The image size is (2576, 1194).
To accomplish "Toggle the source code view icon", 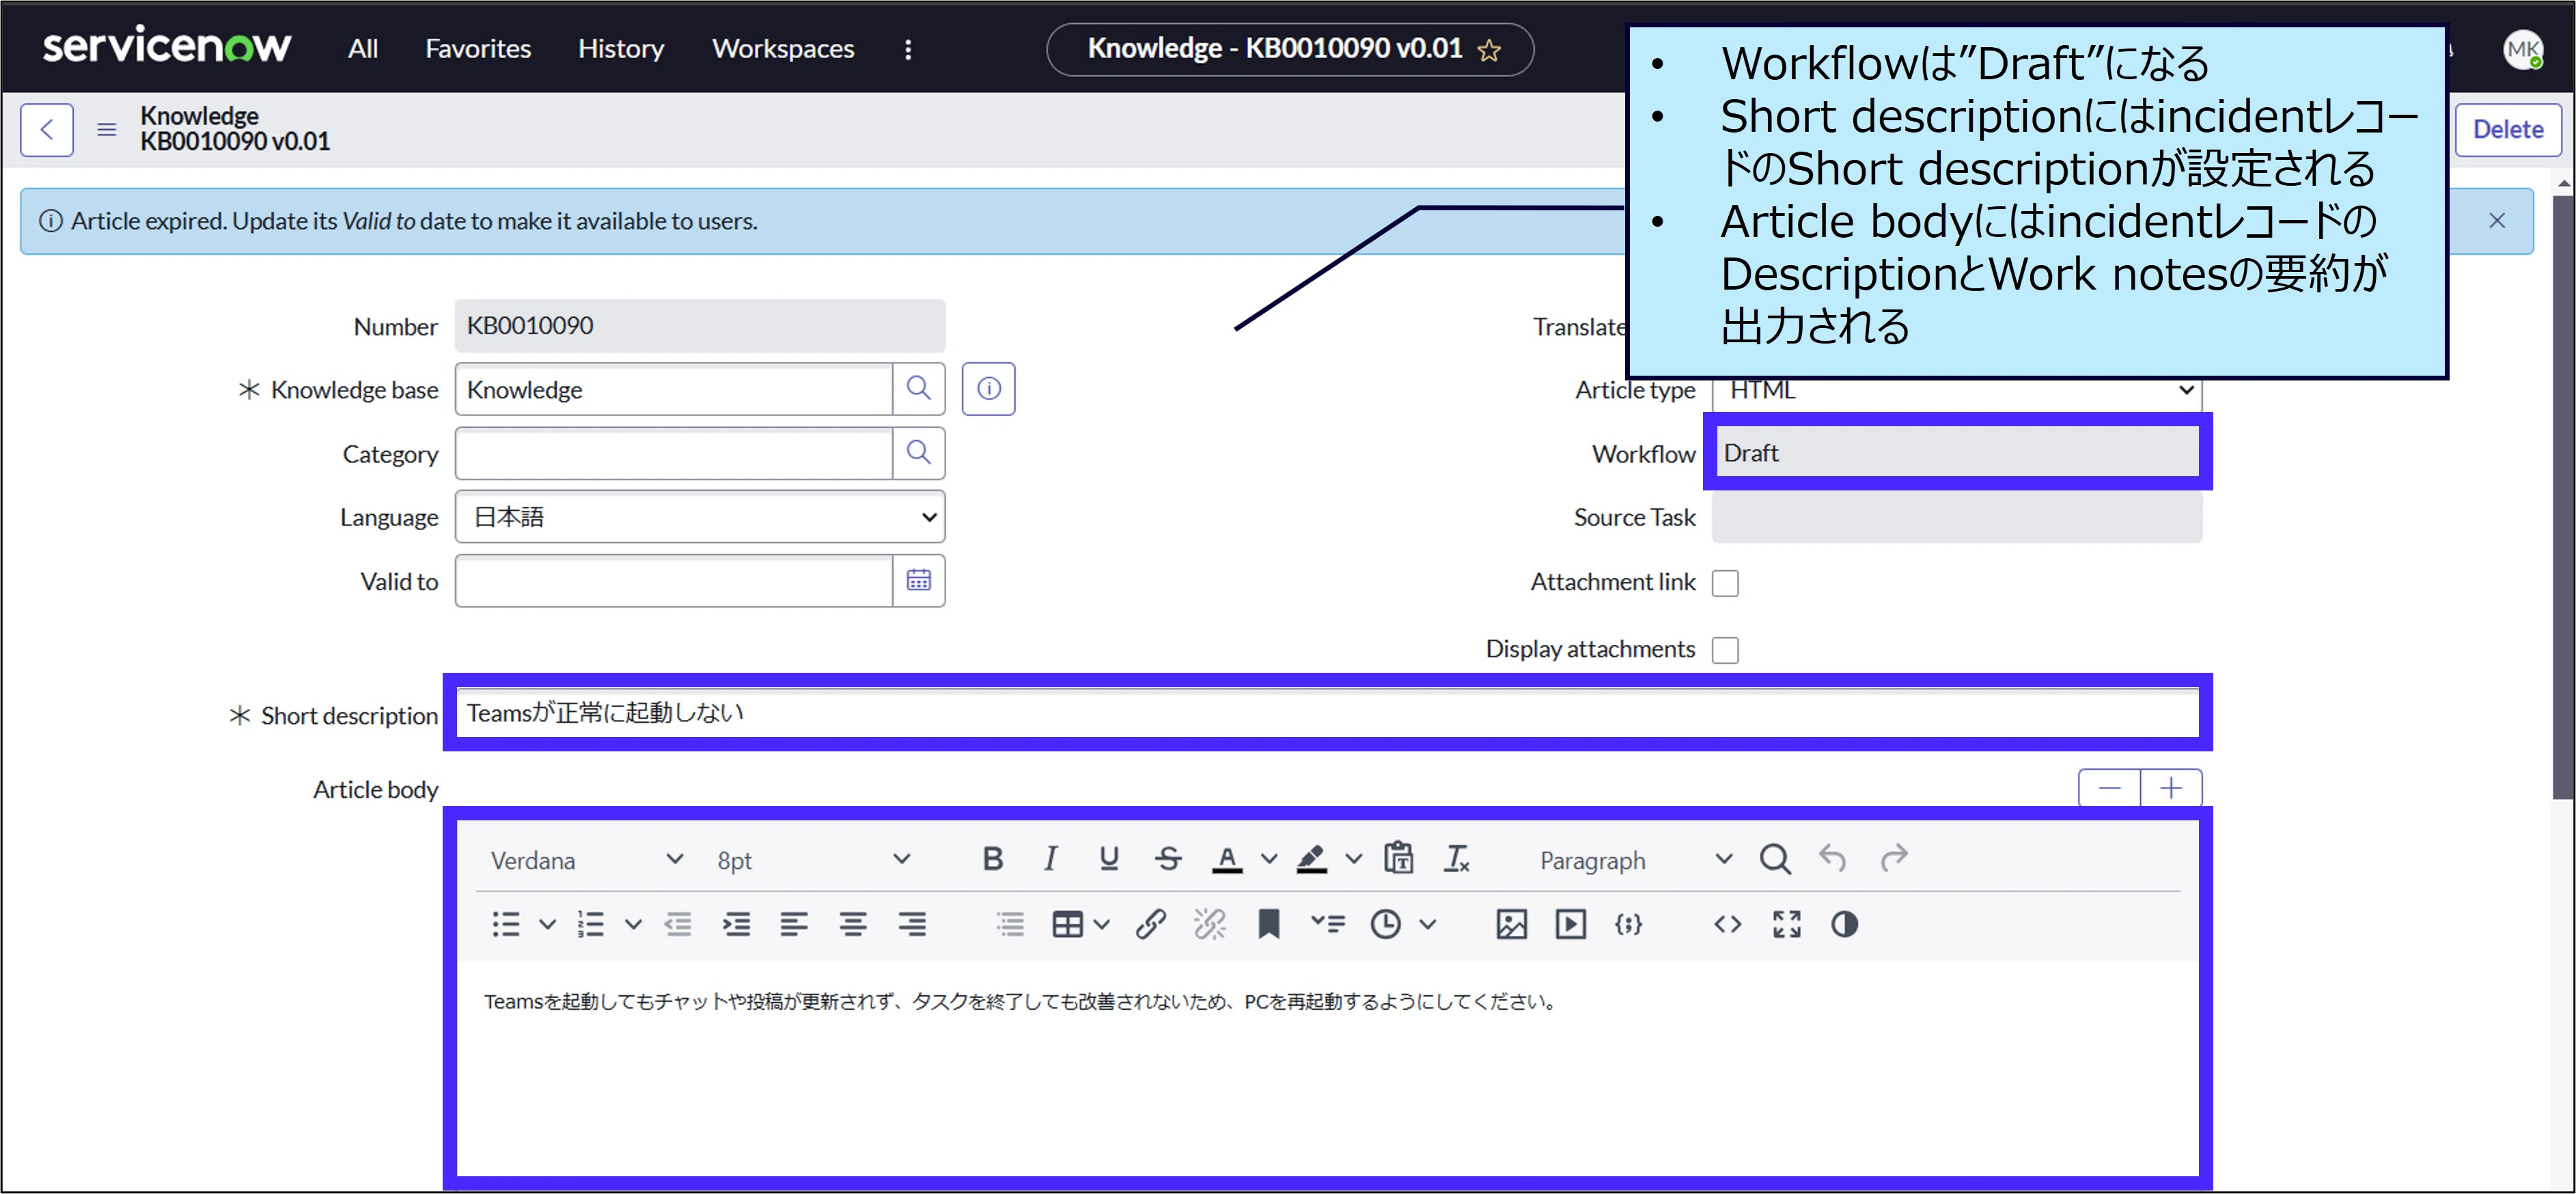I will coord(1727,924).
